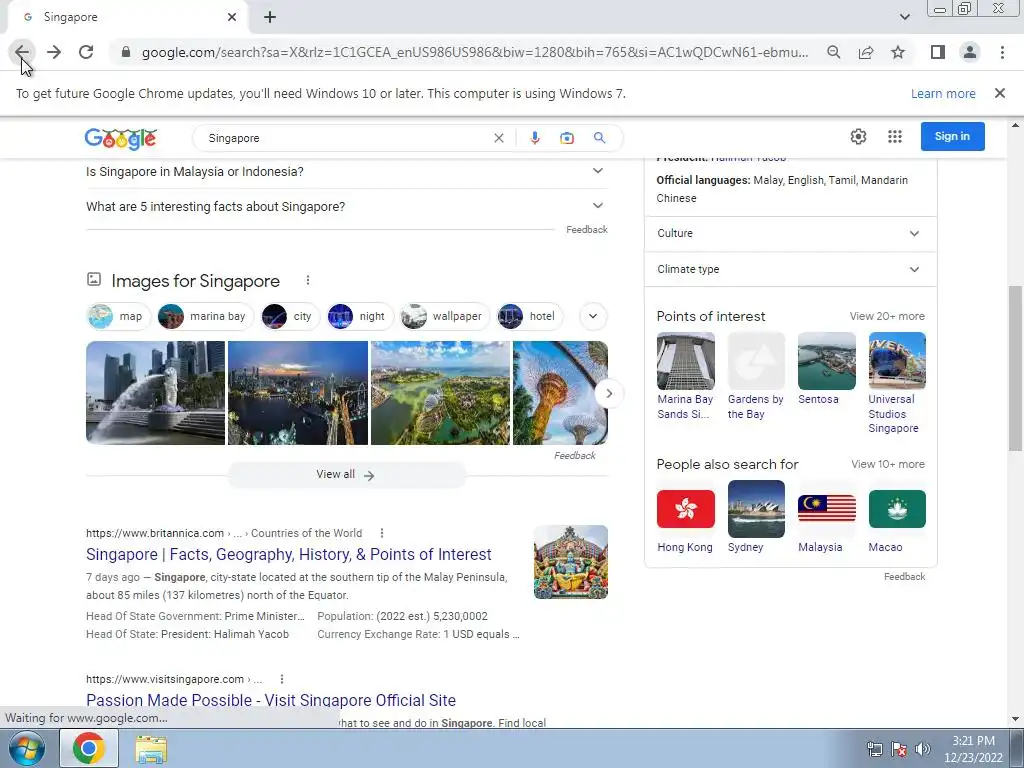The image size is (1024, 768).
Task: Click the address bar URL
Action: click(474, 52)
